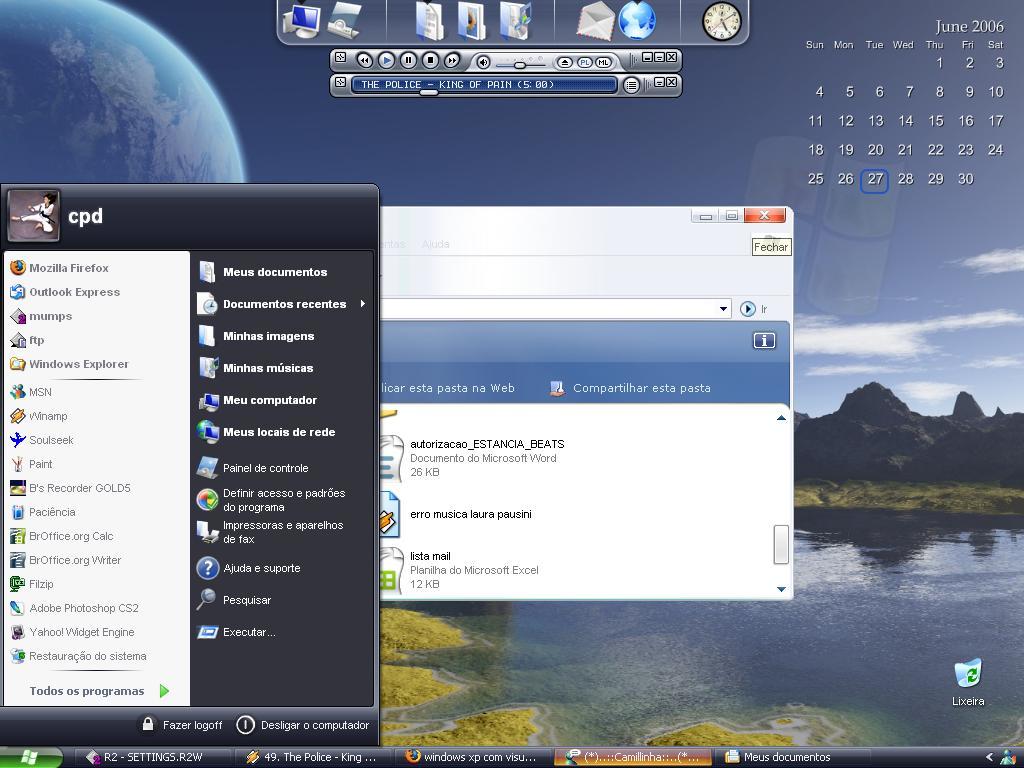Open the address bar dropdown in Explorer window
This screenshot has width=1024, height=768.
[x=723, y=309]
